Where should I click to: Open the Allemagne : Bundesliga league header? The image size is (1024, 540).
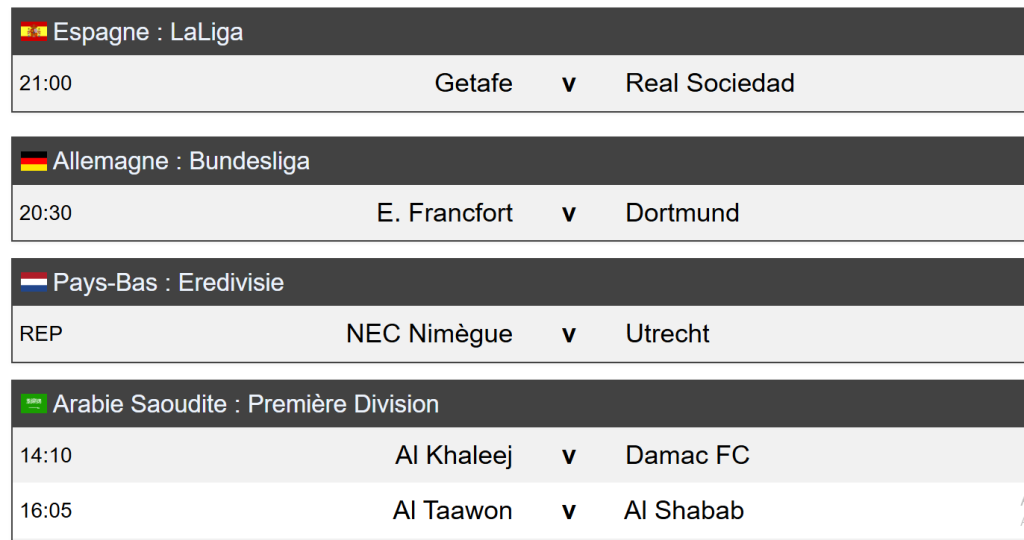[x=181, y=162]
